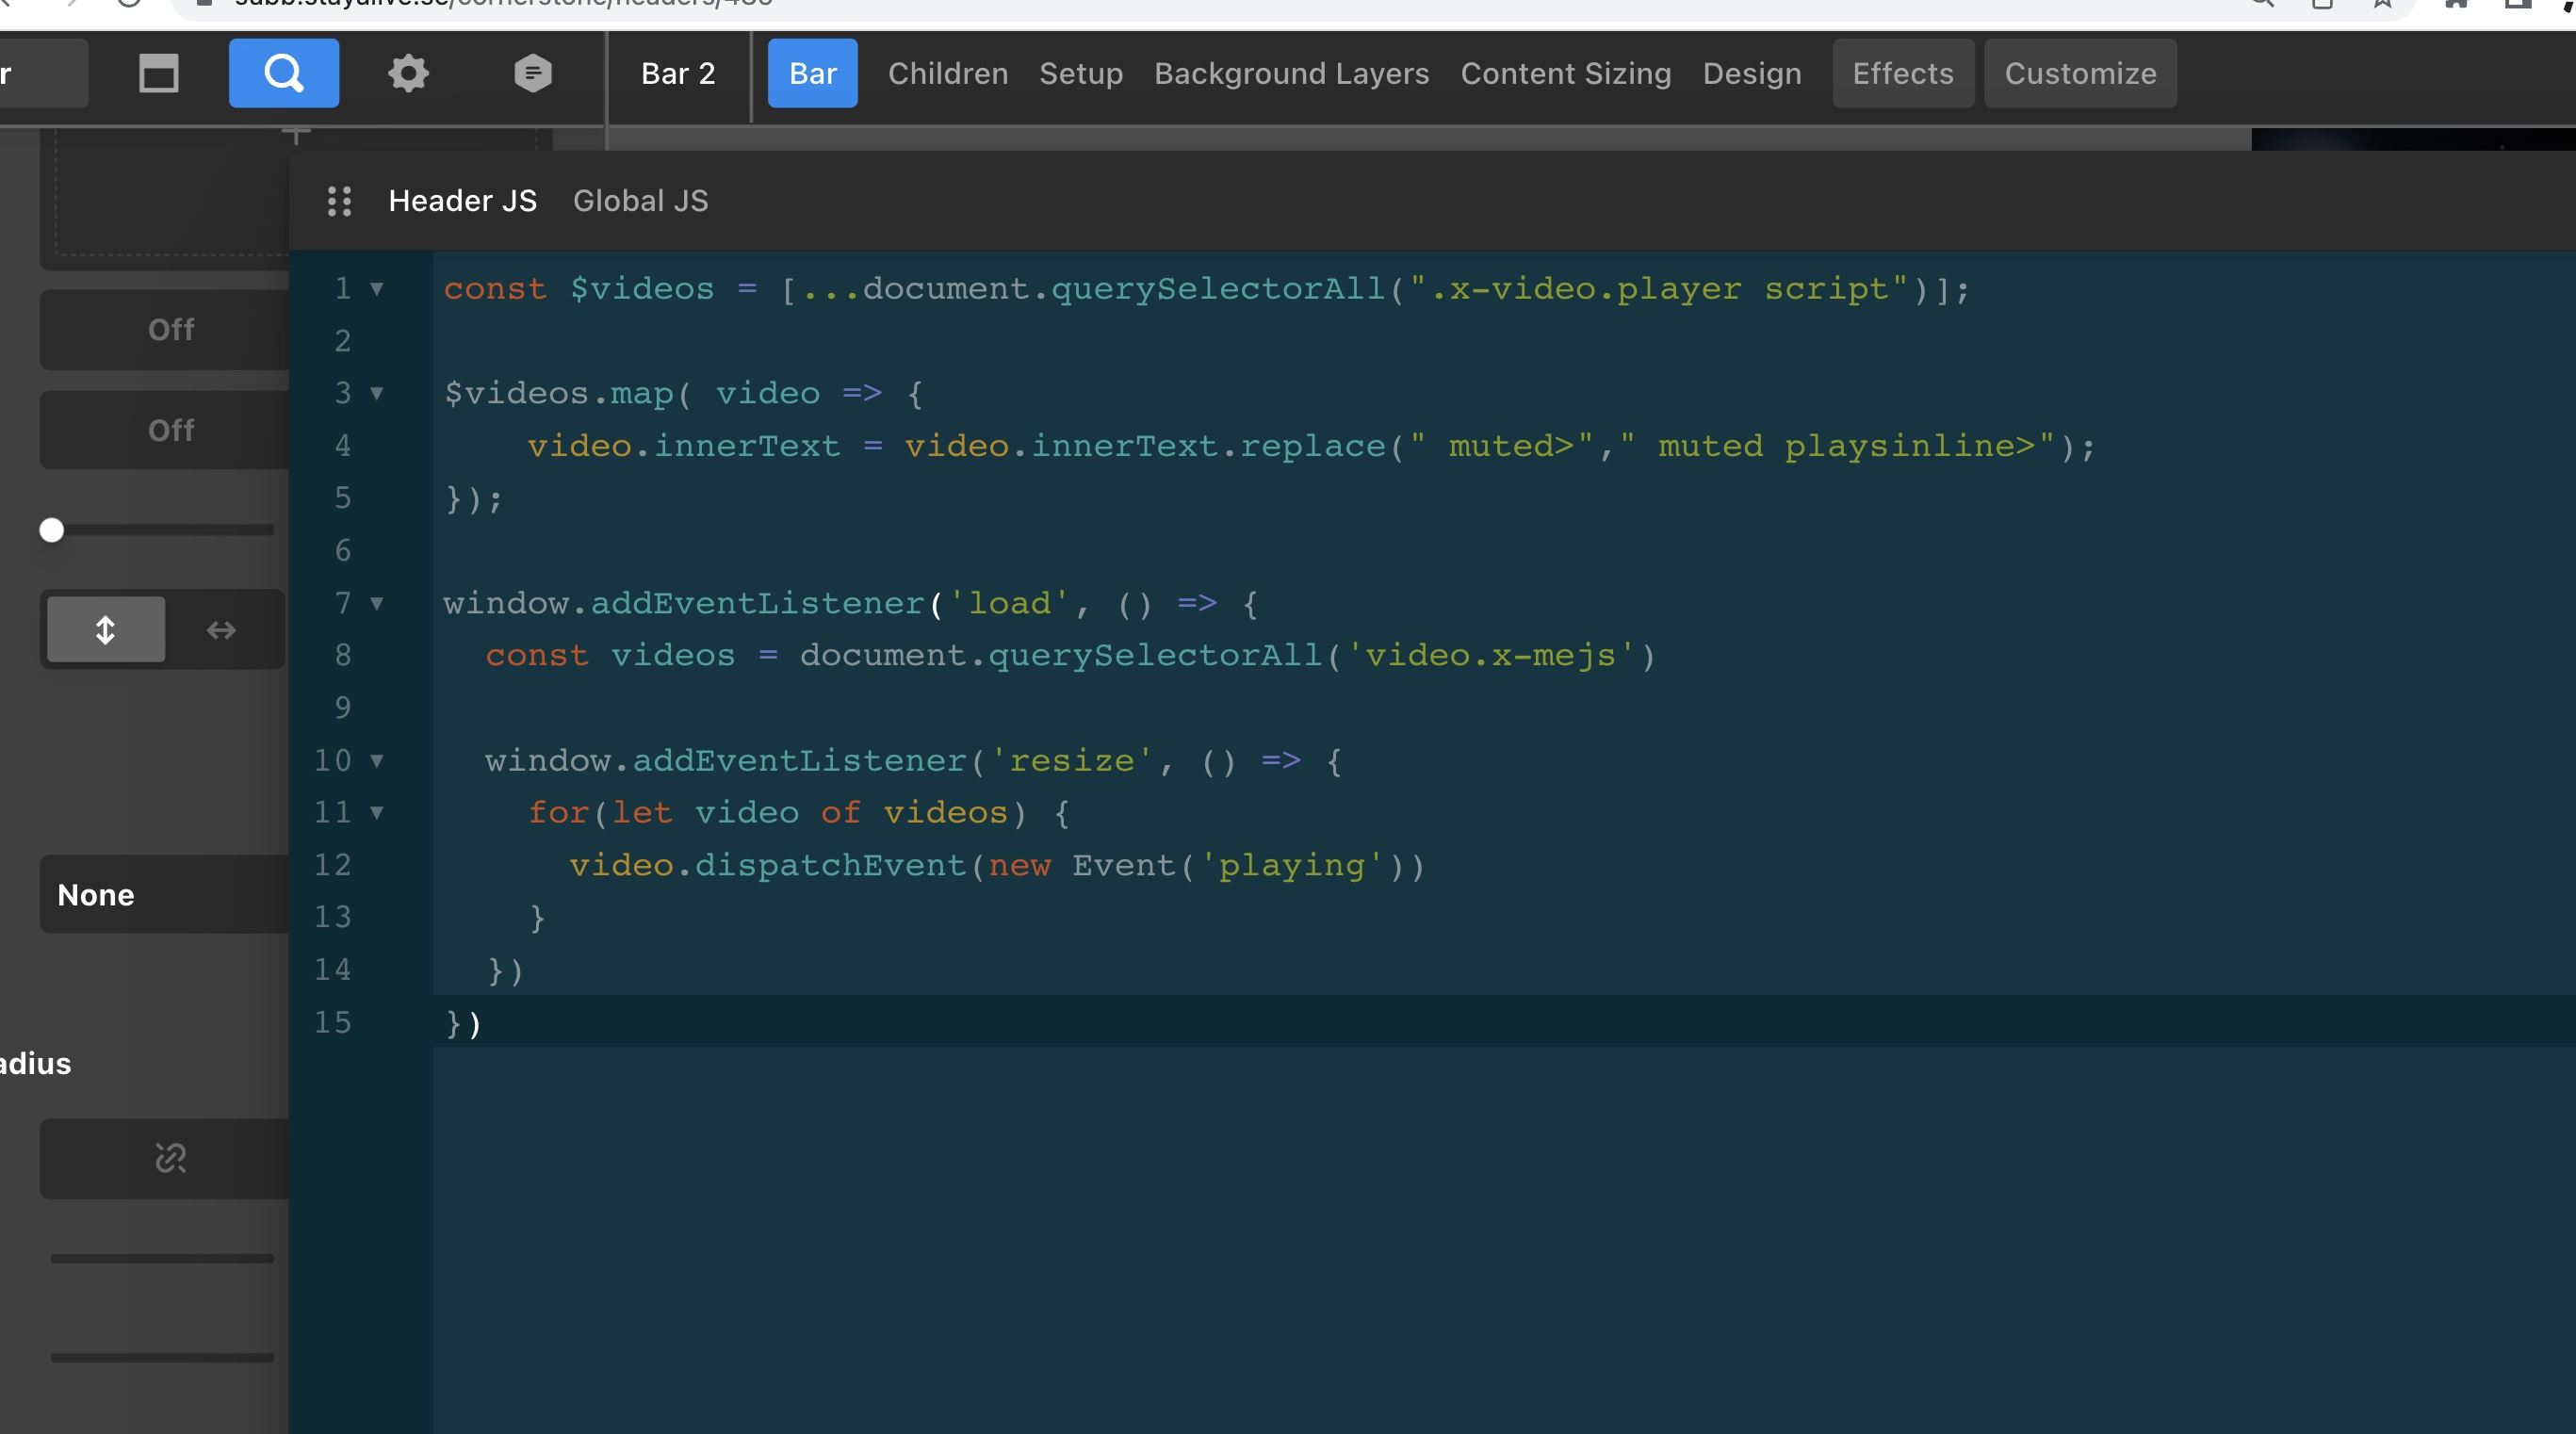
Task: Switch to the Global JS tab
Action: click(640, 201)
